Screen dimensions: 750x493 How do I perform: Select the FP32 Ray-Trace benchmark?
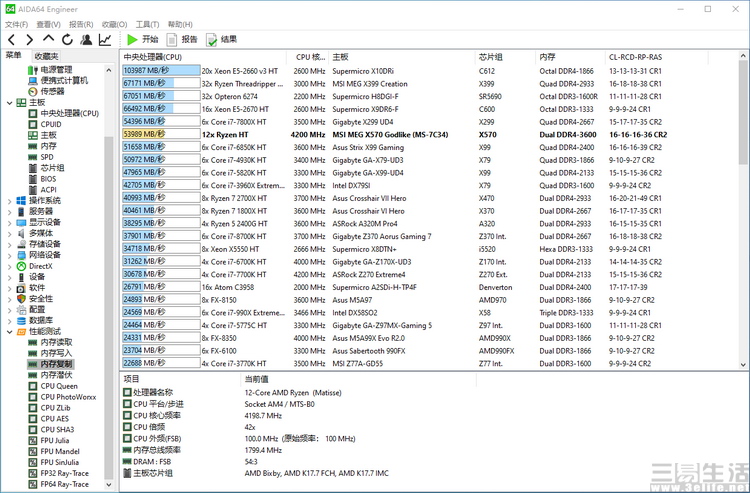point(65,473)
